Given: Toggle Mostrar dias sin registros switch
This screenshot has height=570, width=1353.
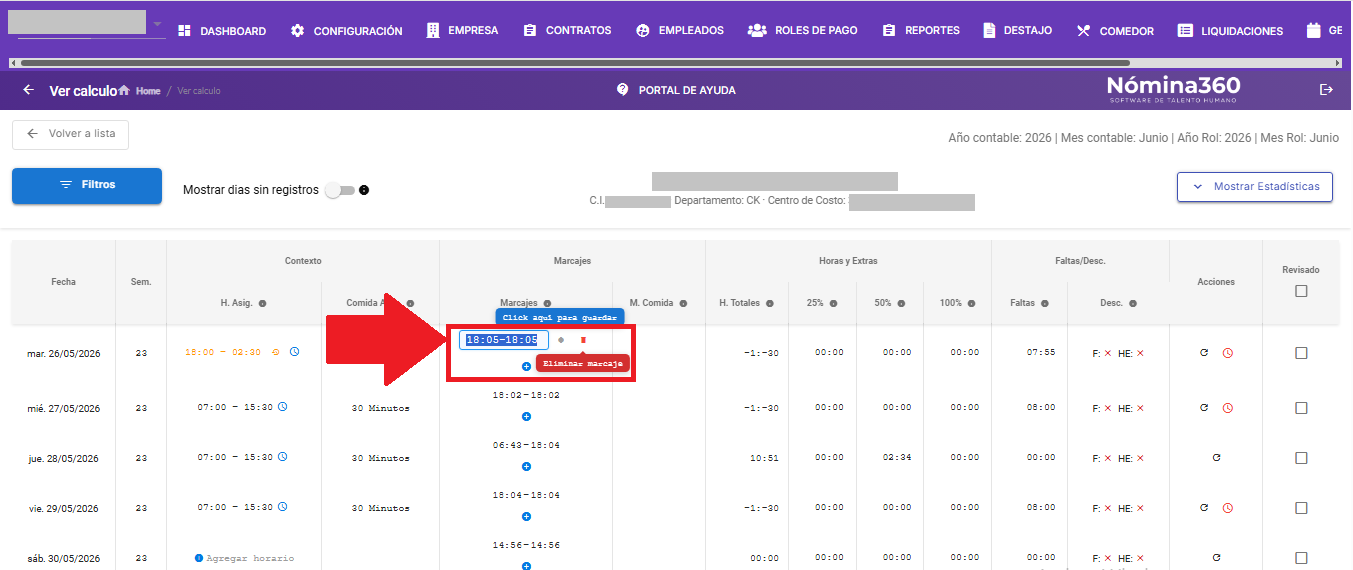Looking at the screenshot, I should pos(339,190).
